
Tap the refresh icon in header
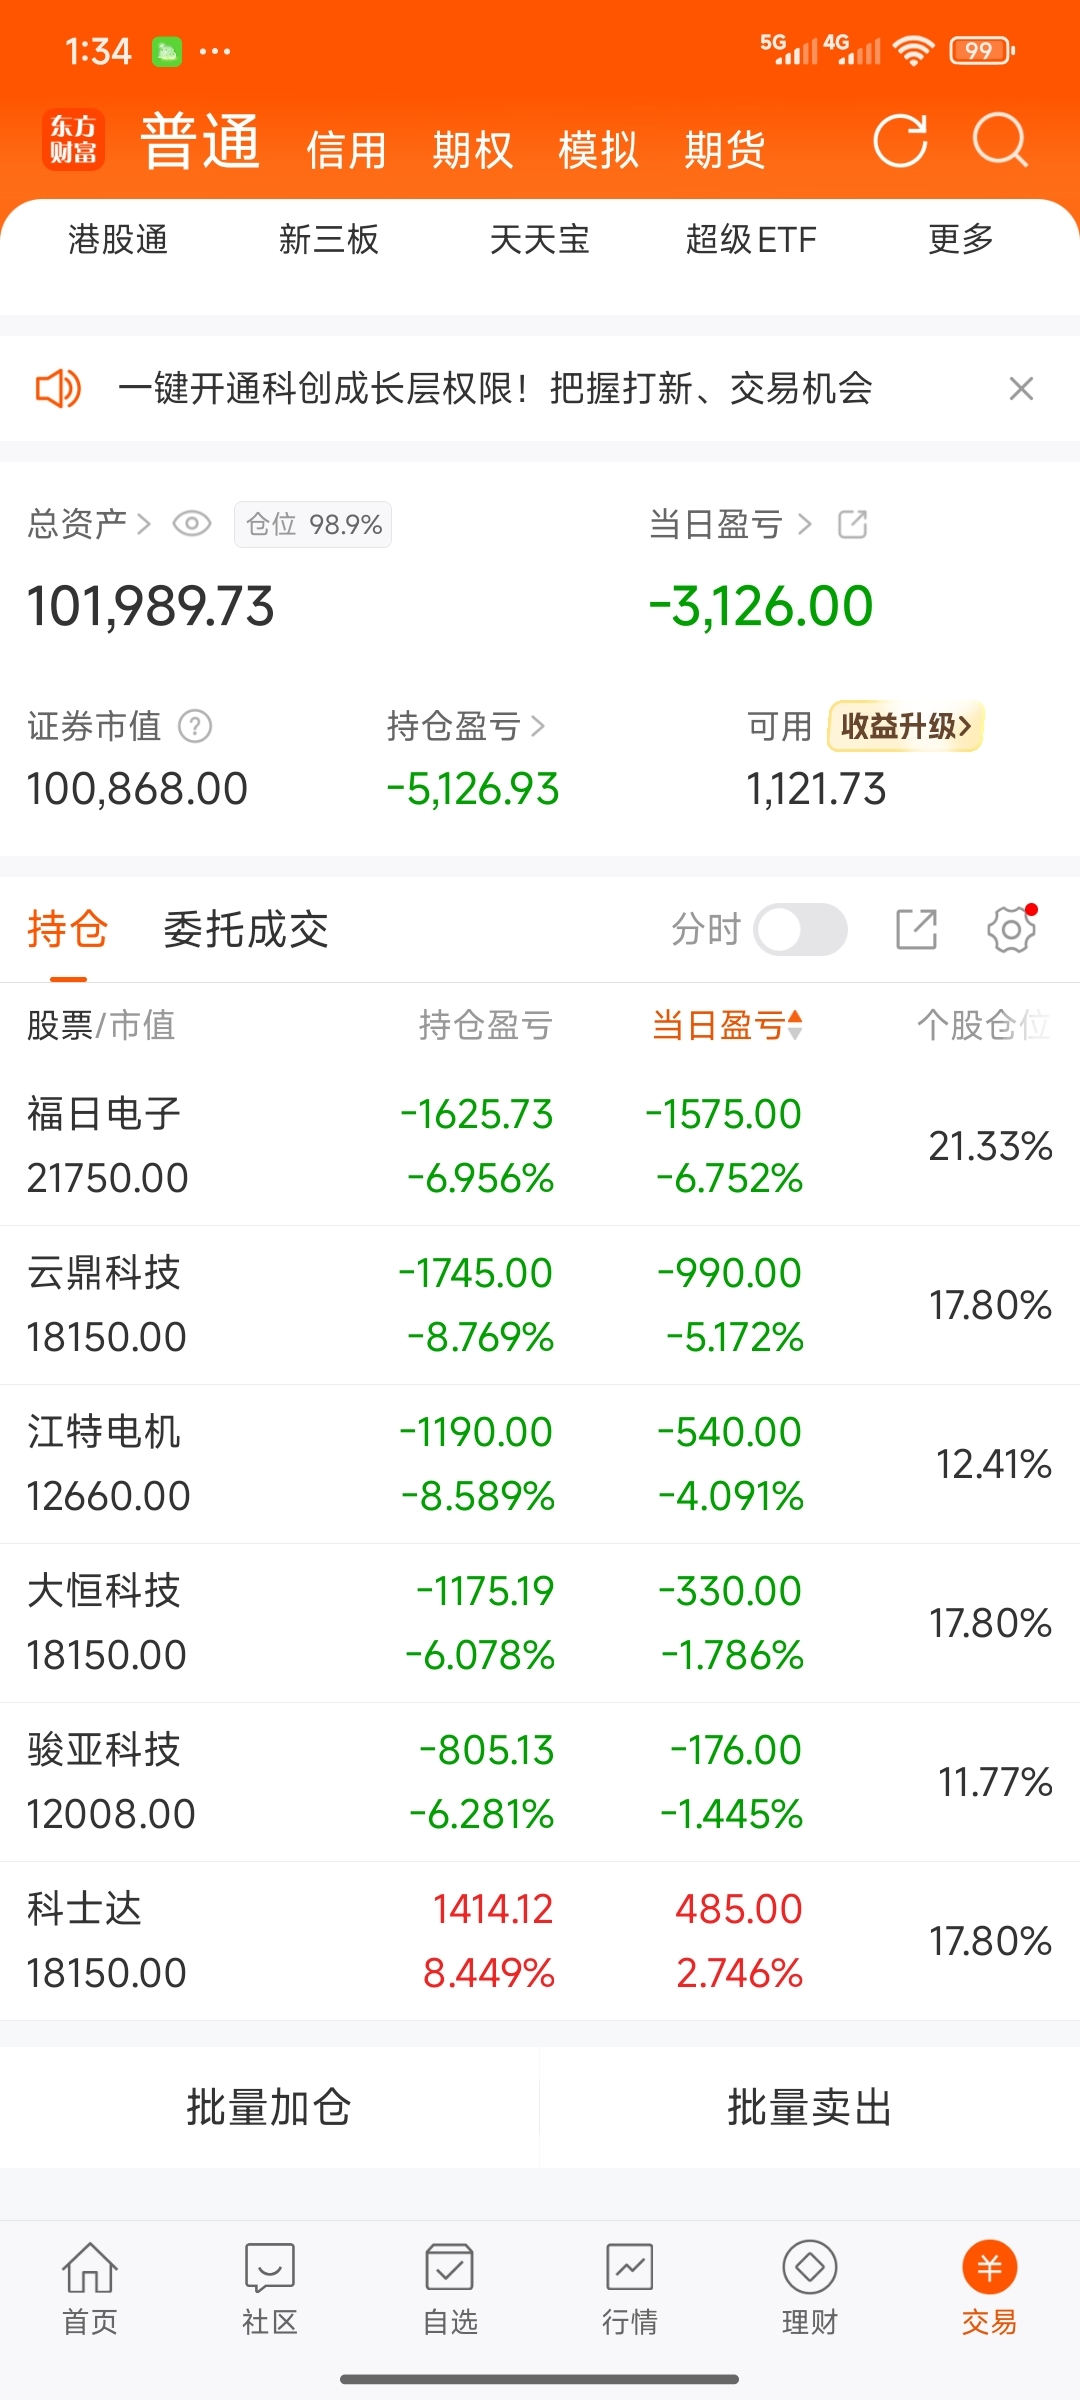pos(900,140)
